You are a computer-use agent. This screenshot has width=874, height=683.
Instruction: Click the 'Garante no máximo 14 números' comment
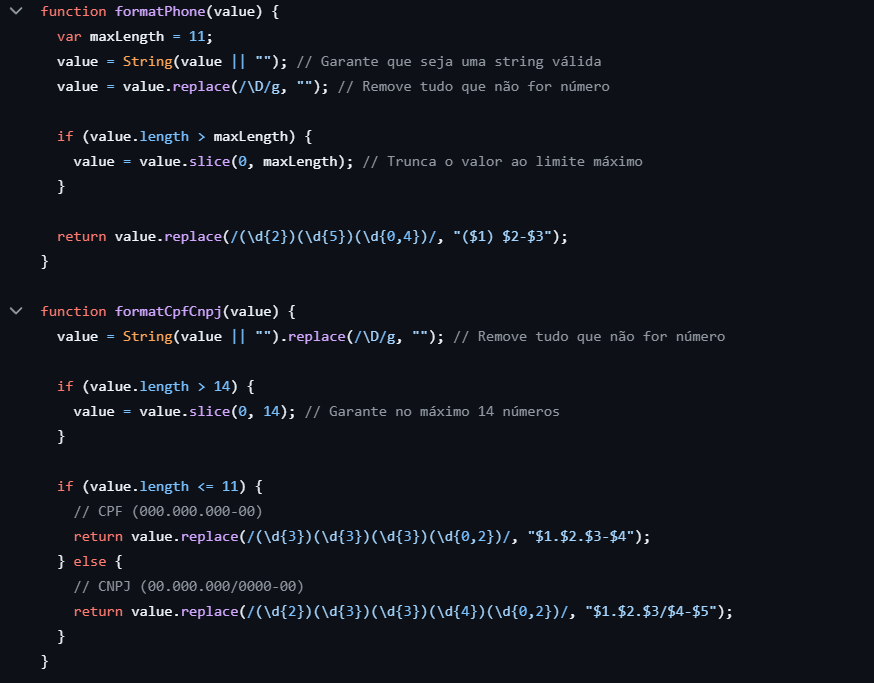click(x=431, y=411)
